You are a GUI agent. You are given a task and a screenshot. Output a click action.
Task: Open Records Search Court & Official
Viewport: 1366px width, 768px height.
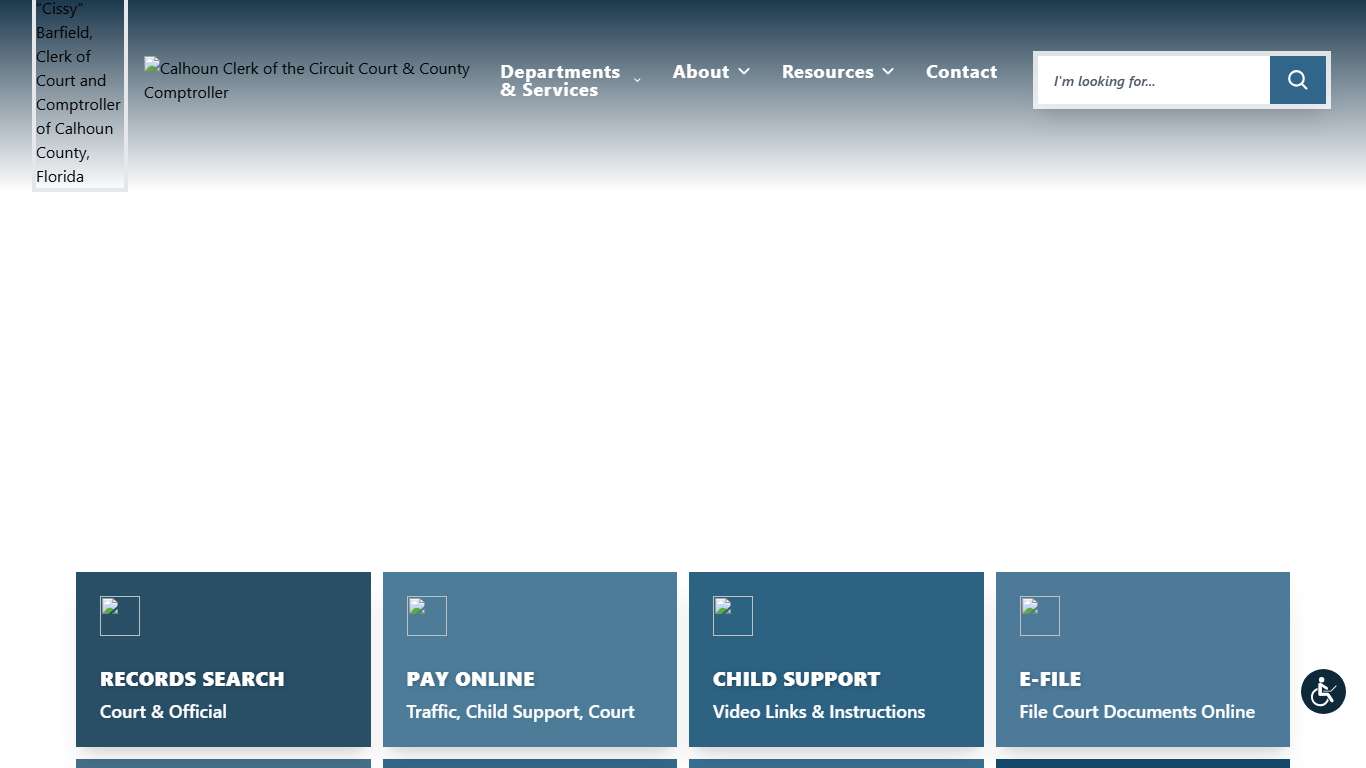(163, 712)
